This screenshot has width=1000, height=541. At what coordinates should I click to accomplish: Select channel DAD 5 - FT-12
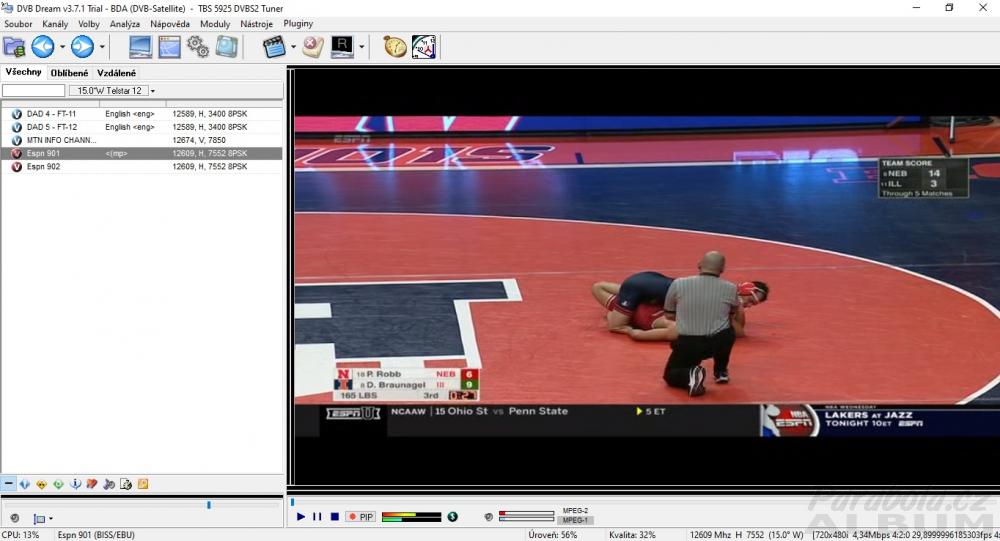142,127
